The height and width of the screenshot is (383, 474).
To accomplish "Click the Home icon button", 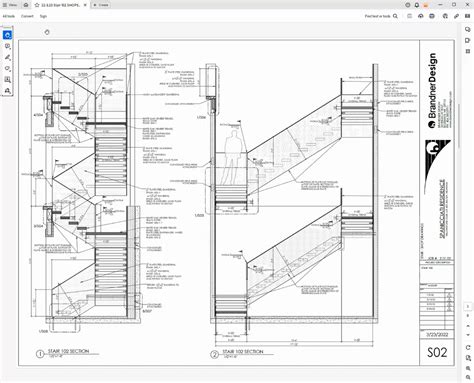I will coord(26,5).
